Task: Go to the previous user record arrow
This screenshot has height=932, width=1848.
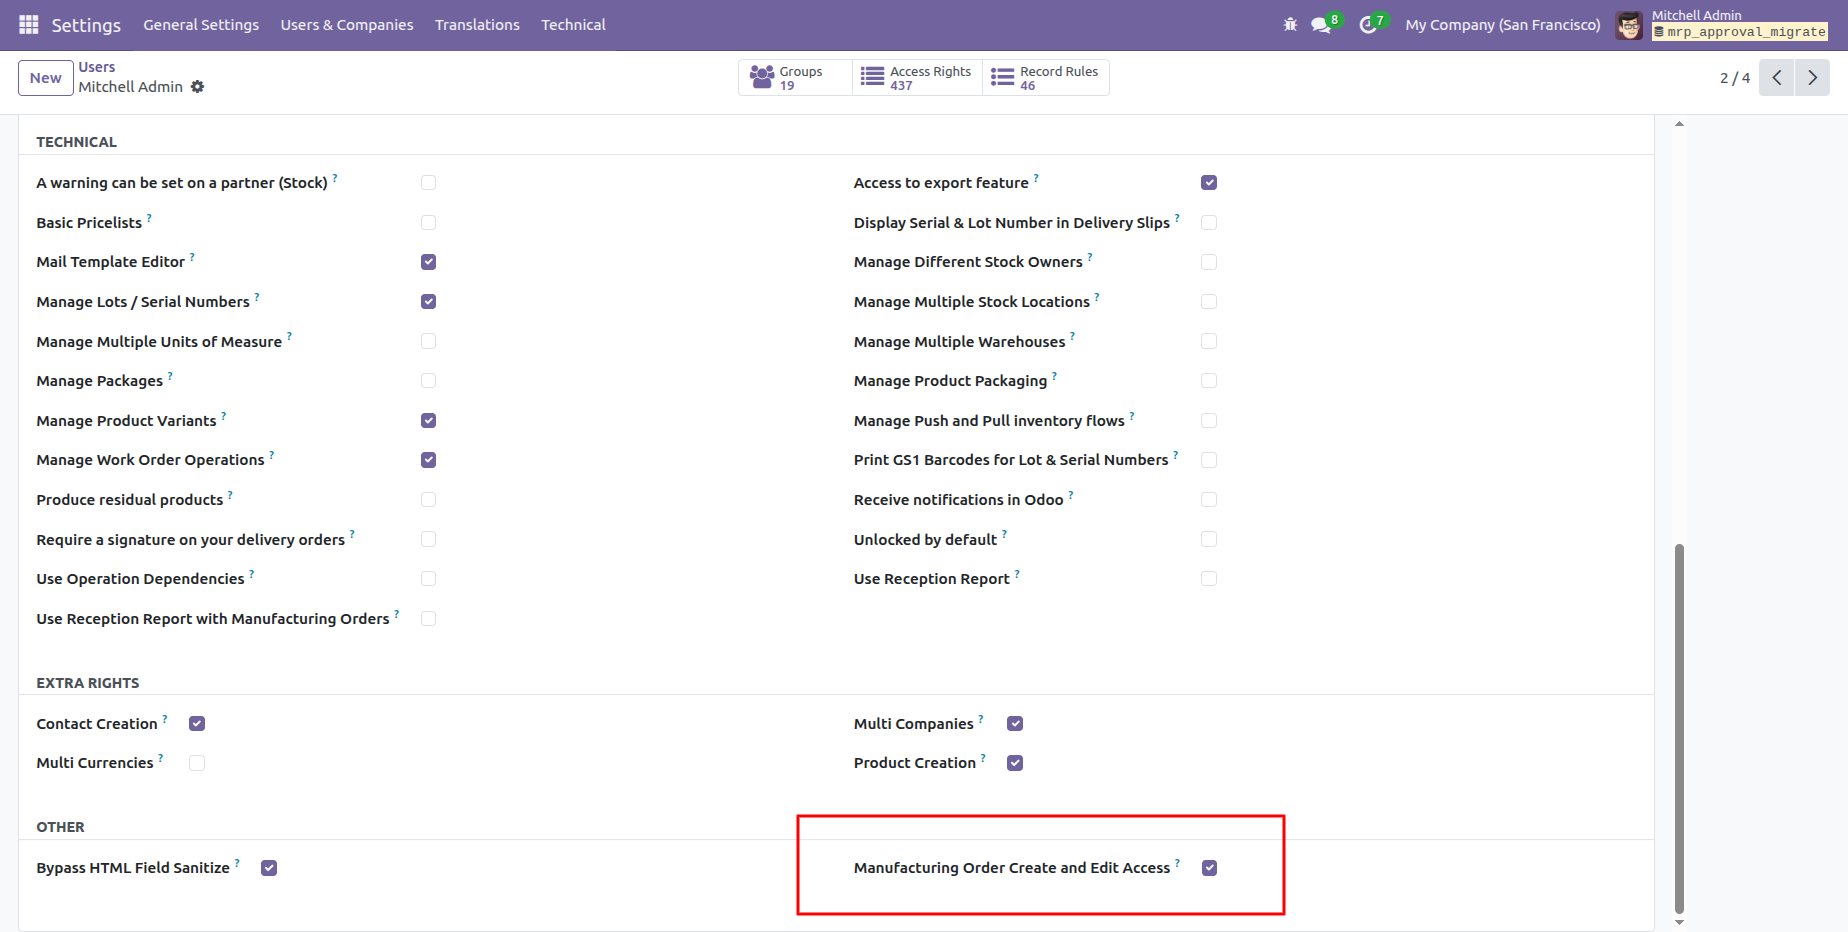Action: click(1777, 78)
